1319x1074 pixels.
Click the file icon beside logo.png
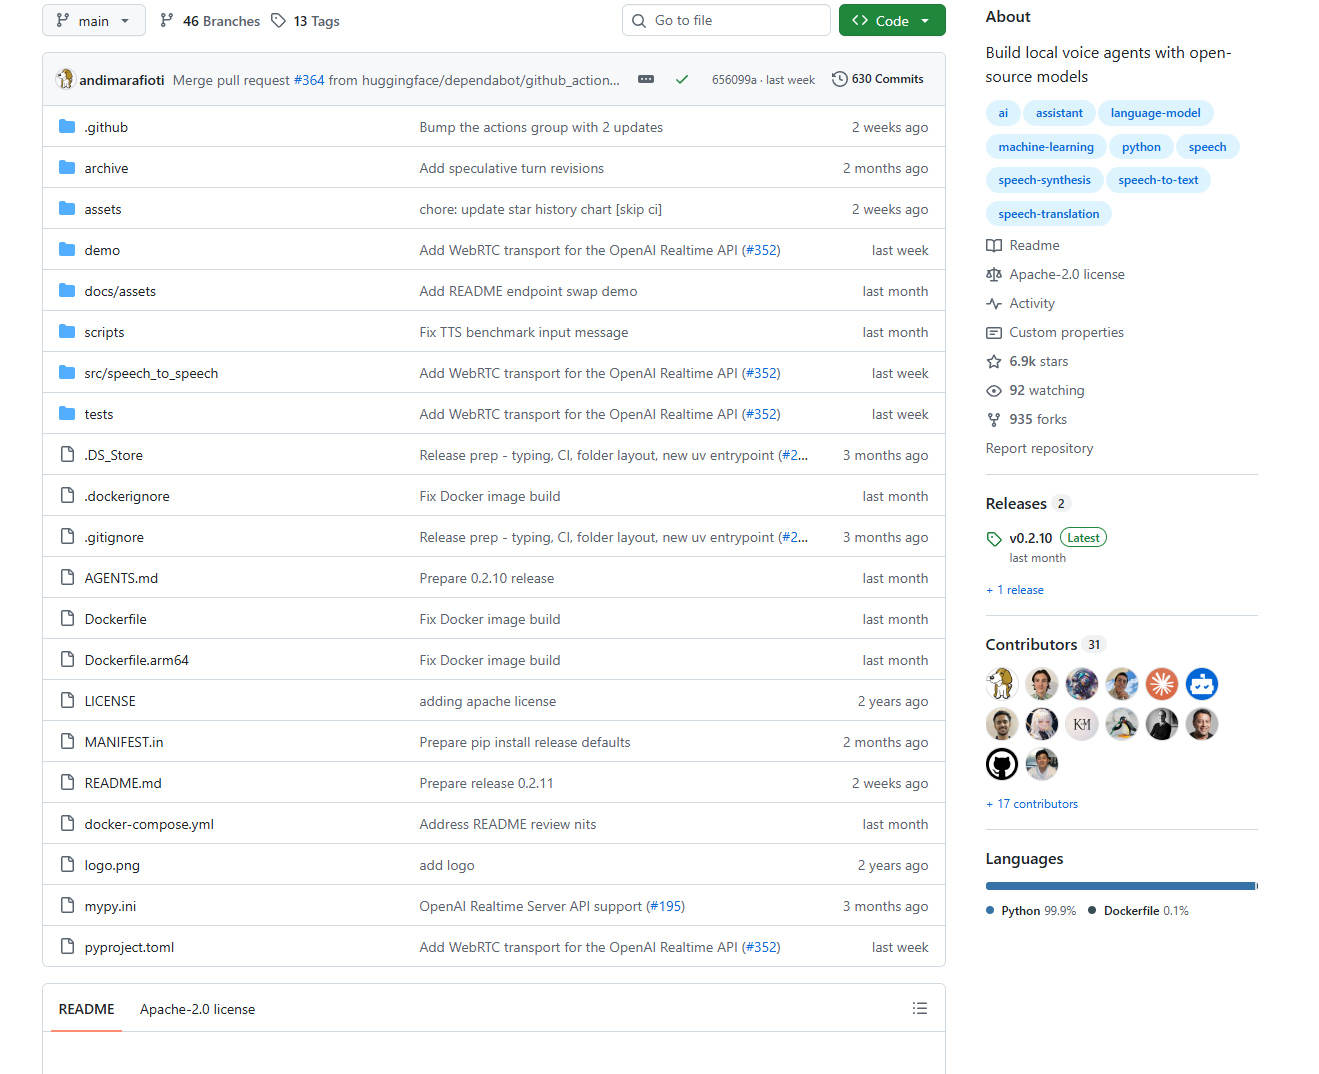[x=67, y=865]
